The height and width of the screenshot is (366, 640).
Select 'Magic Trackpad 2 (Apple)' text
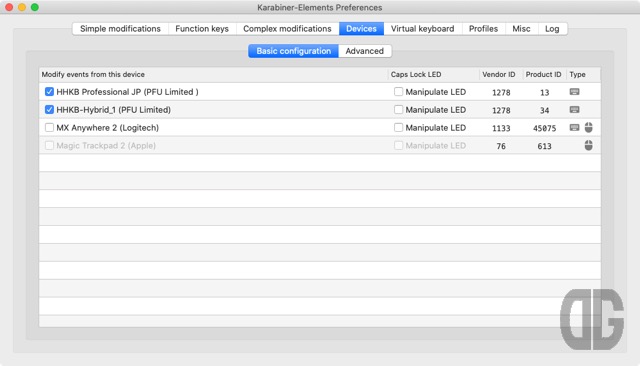(x=106, y=146)
